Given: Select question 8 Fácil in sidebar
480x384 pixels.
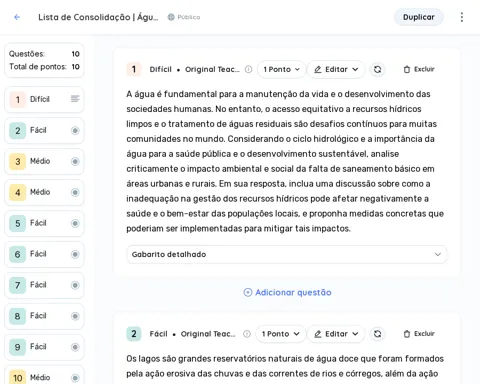Looking at the screenshot, I should pyautogui.click(x=44, y=316).
